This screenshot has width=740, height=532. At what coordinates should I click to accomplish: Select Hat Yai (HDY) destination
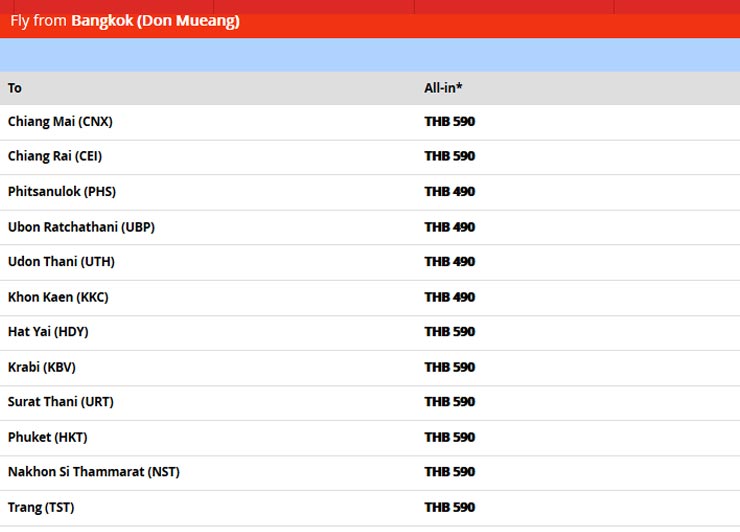click(48, 332)
